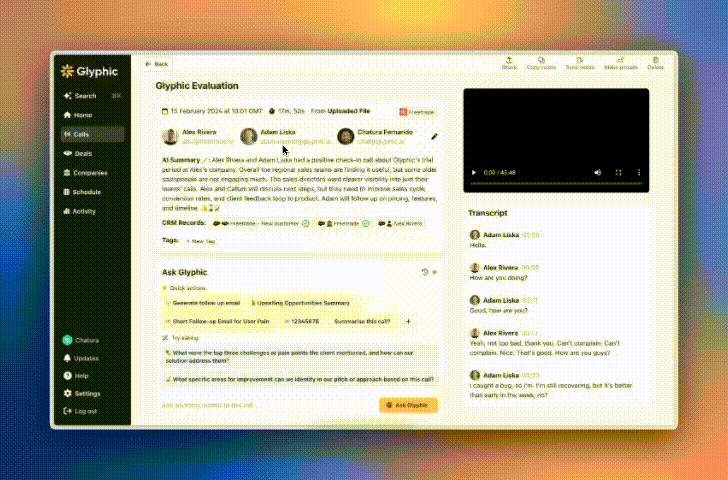The height and width of the screenshot is (480, 728).
Task: Run Summarise this call? quick action
Action: [x=362, y=321]
